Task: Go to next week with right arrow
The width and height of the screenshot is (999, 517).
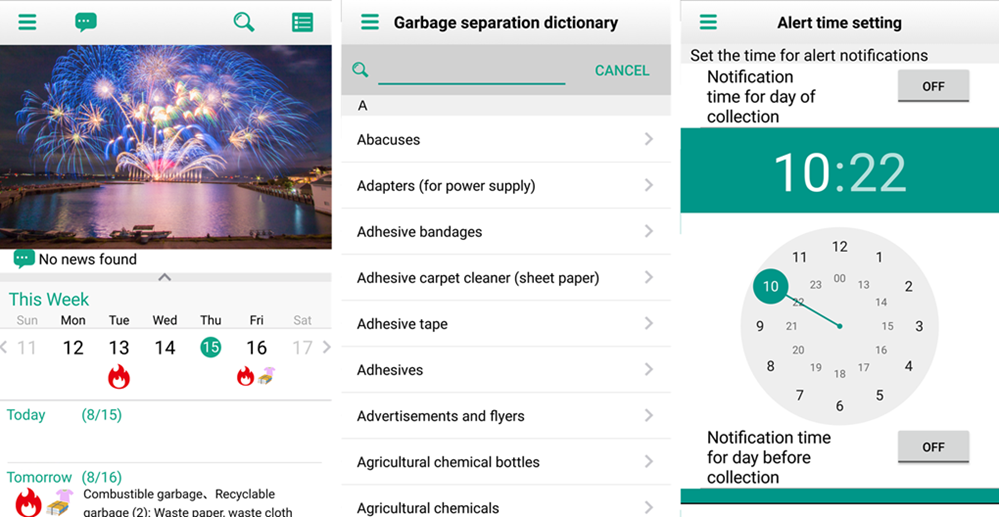Action: tap(326, 348)
